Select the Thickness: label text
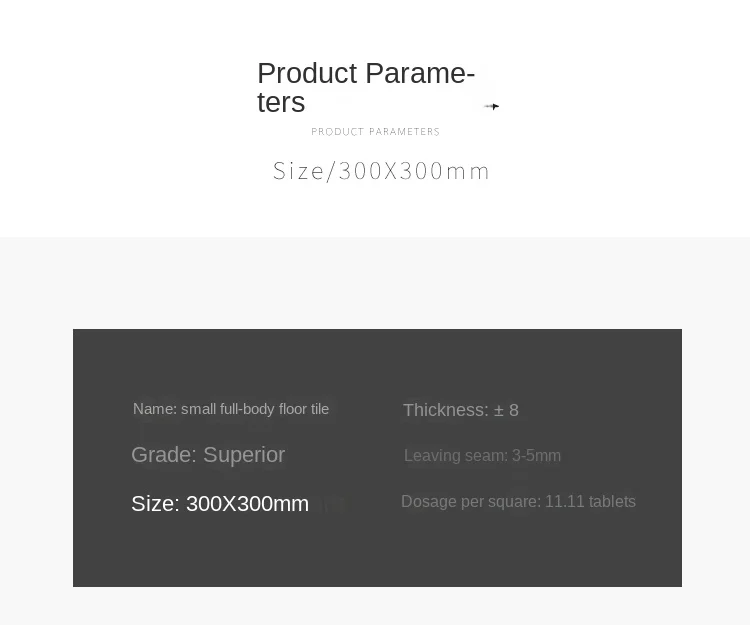Viewport: 750px width, 625px height. 446,410
